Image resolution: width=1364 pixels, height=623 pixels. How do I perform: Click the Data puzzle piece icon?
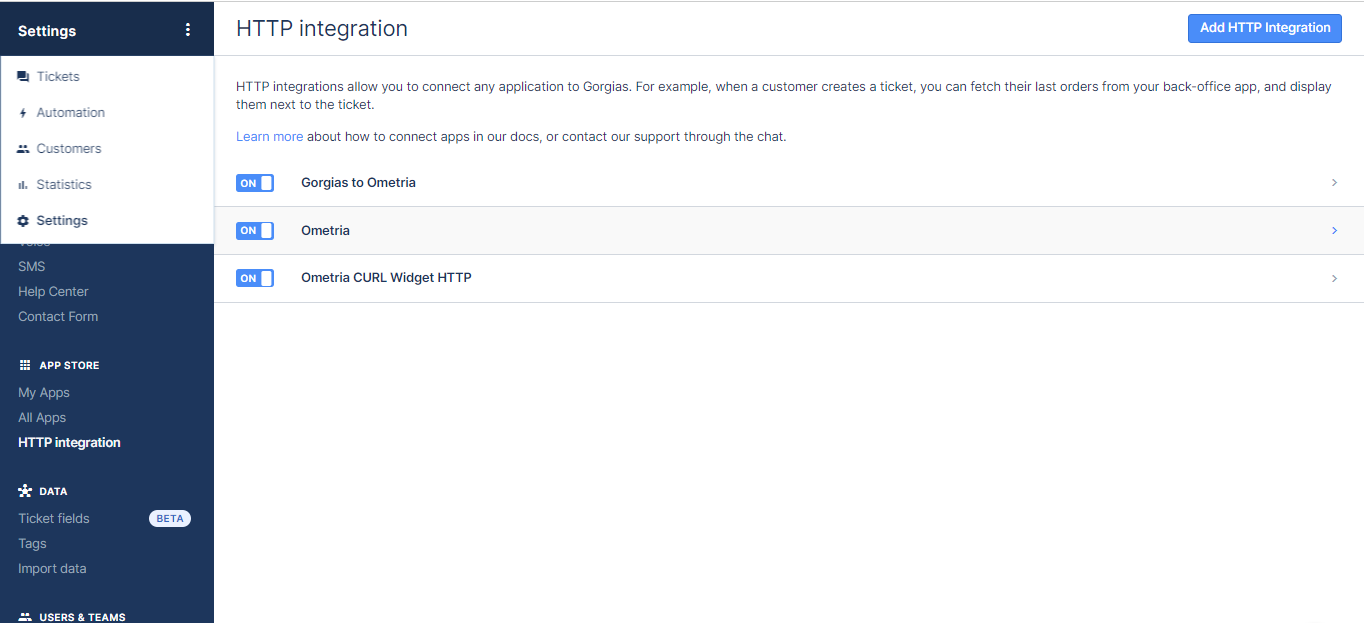coord(24,490)
